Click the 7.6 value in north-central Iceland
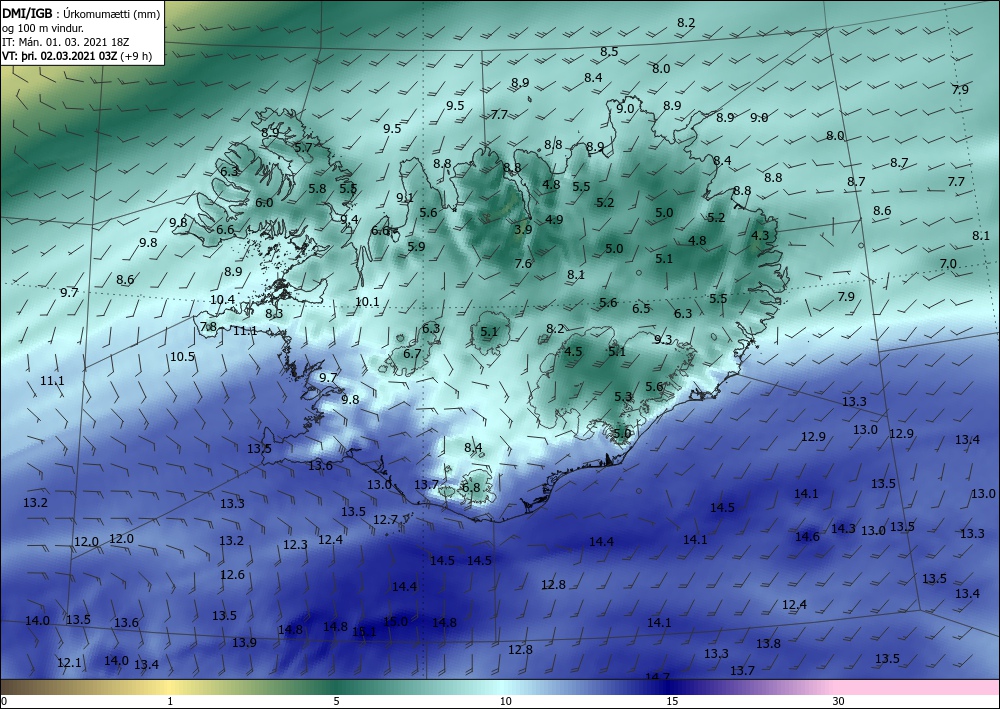This screenshot has height=709, width=1000. (523, 263)
